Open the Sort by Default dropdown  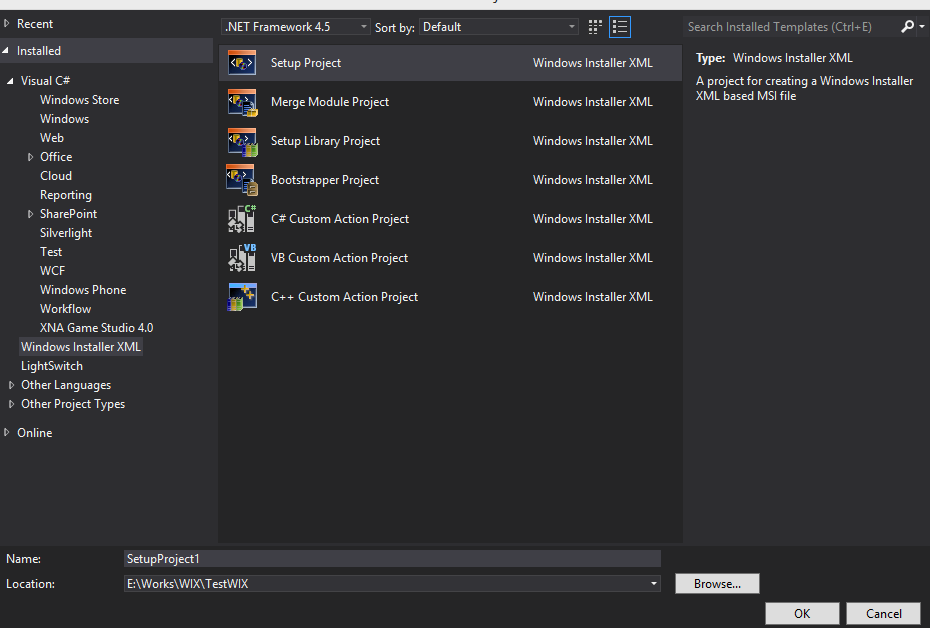[x=498, y=27]
